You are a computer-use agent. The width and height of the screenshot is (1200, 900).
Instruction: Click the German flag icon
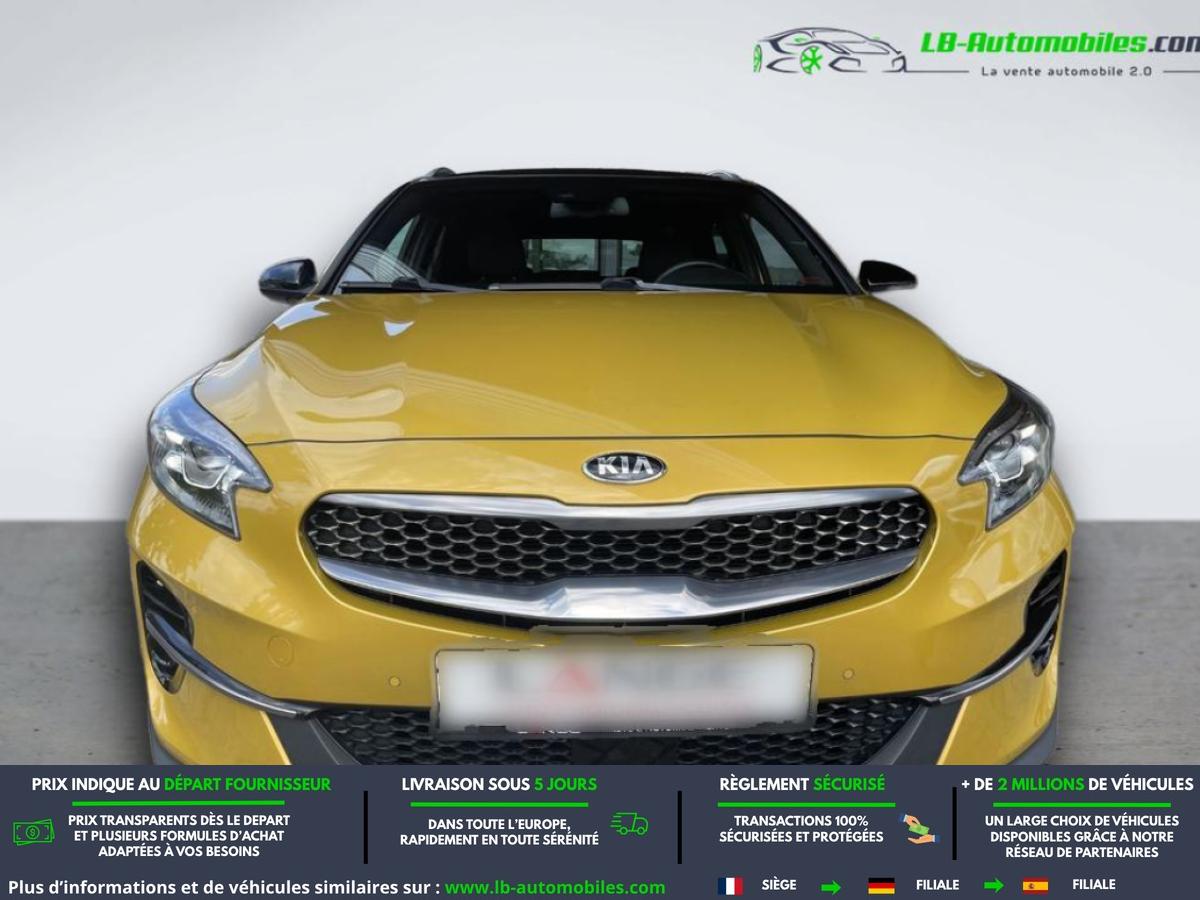point(881,886)
